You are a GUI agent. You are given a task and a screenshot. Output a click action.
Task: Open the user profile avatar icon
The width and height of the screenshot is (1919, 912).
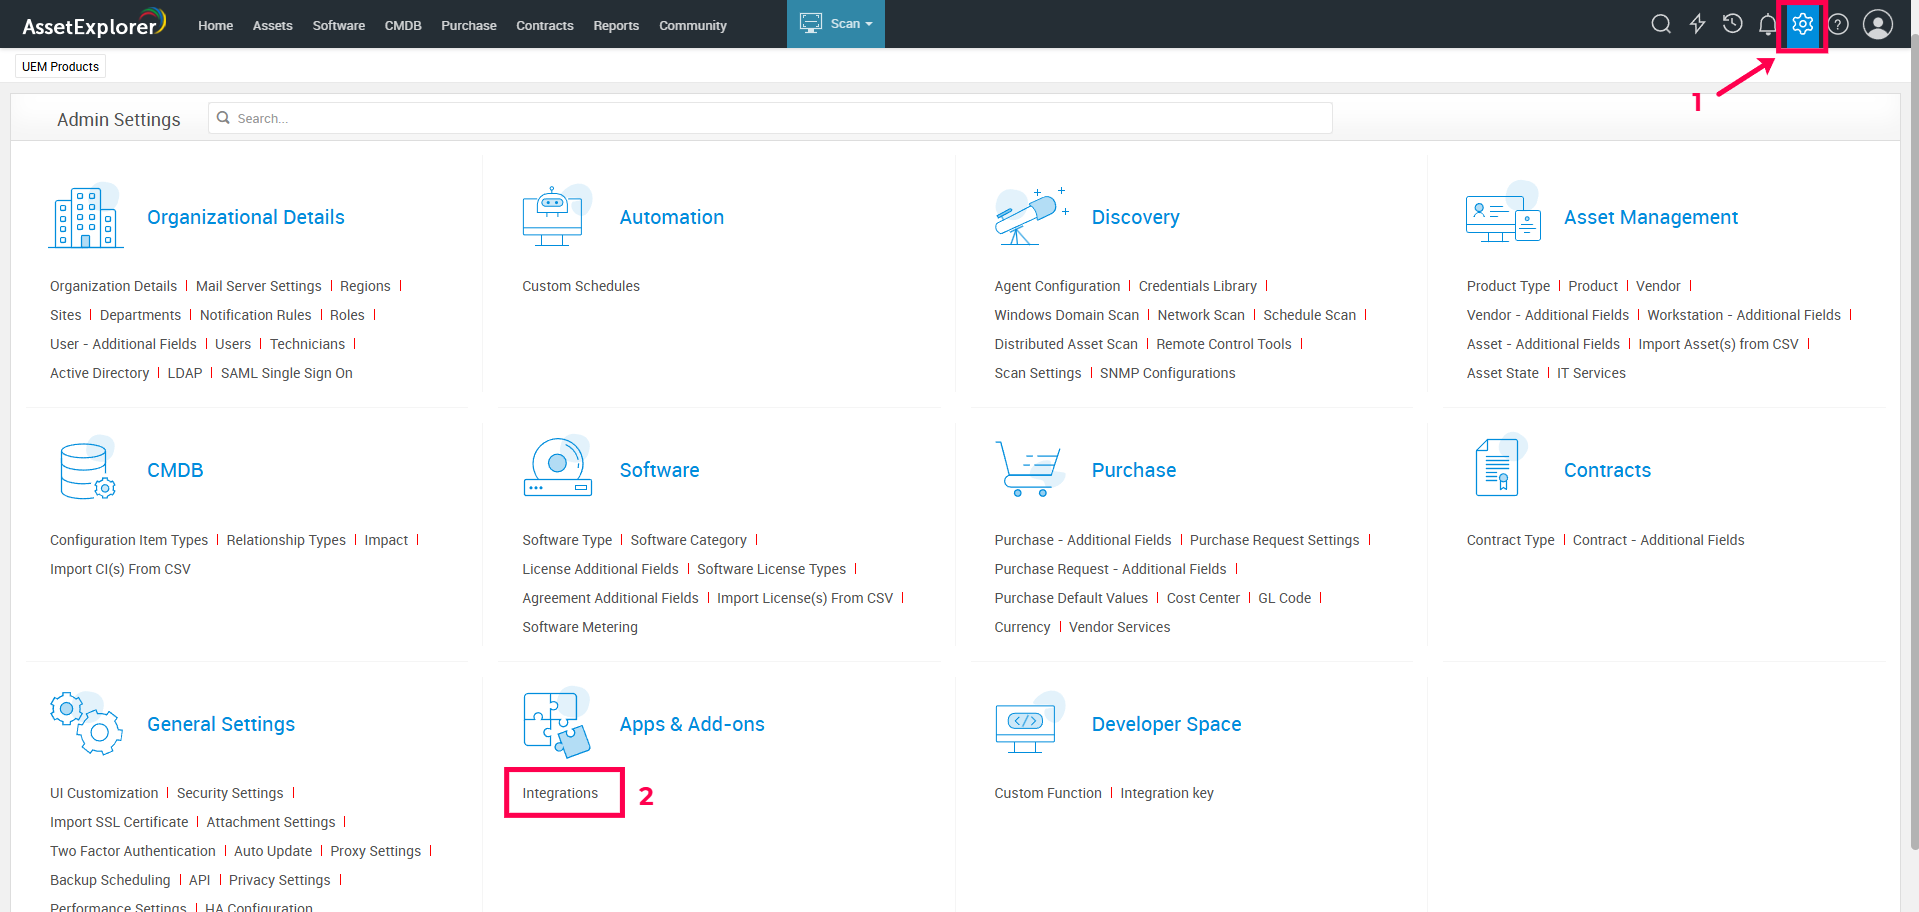(1878, 24)
